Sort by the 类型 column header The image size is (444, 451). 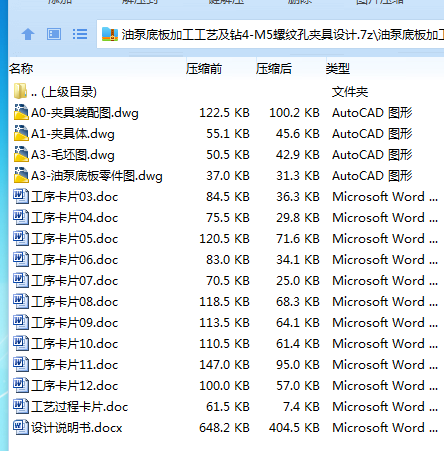tap(338, 69)
